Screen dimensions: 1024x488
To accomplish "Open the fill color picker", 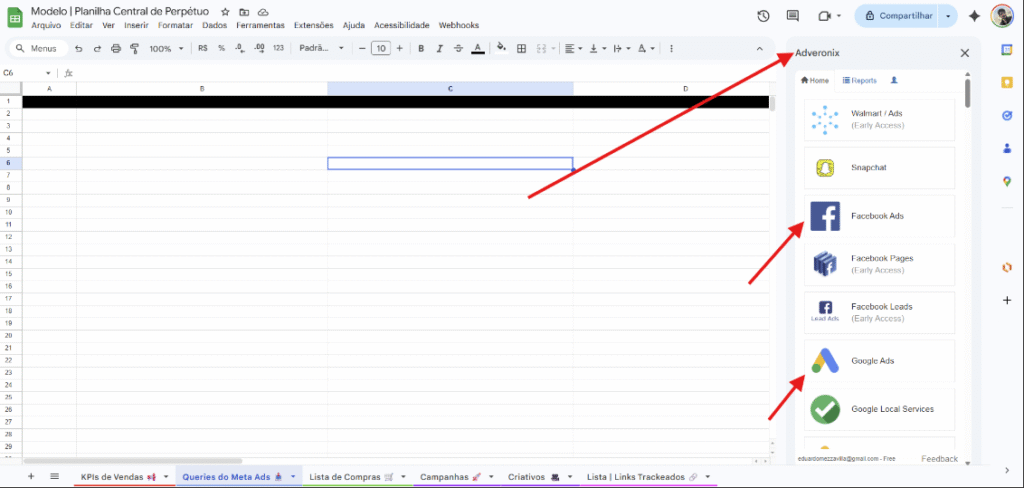I will click(501, 48).
